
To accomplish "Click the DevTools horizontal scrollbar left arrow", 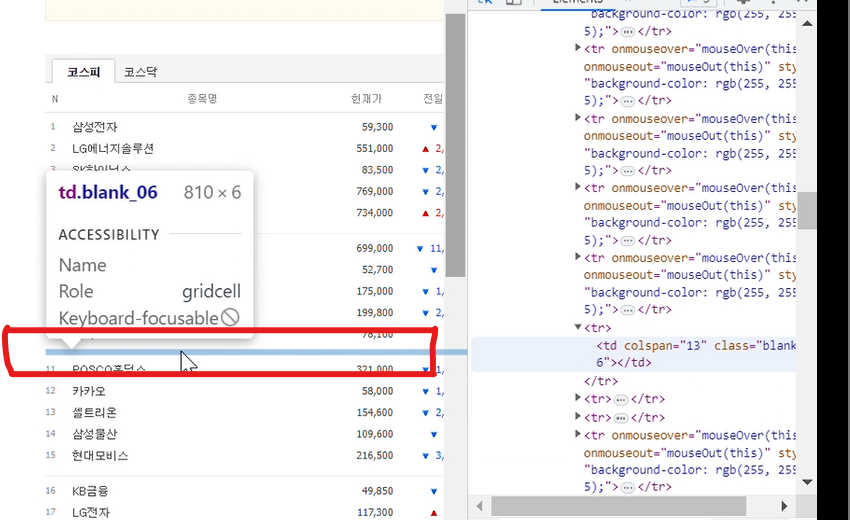I will coord(480,506).
